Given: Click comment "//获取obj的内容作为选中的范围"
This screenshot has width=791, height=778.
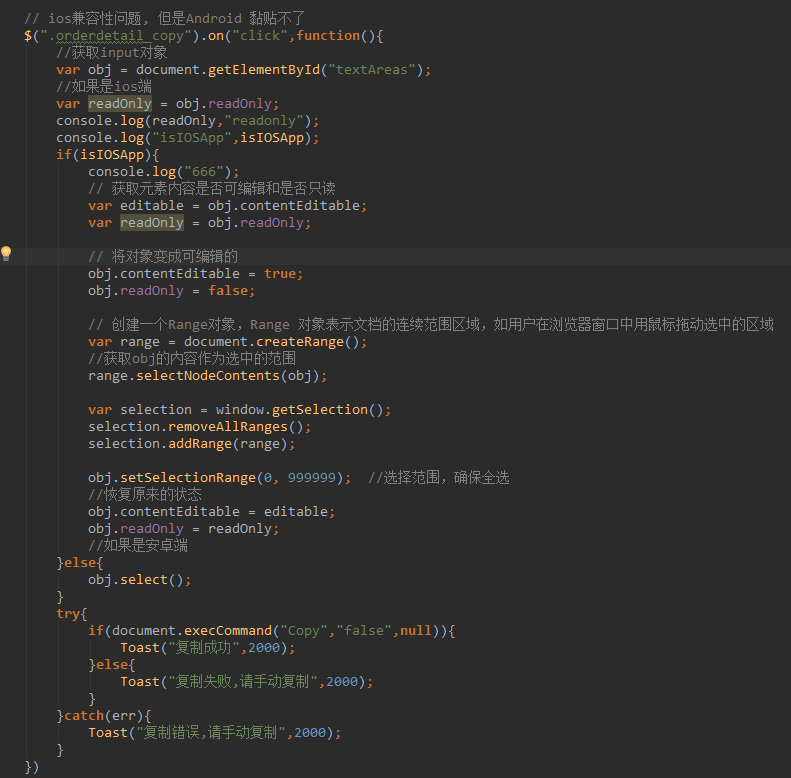Looking at the screenshot, I should coord(192,359).
